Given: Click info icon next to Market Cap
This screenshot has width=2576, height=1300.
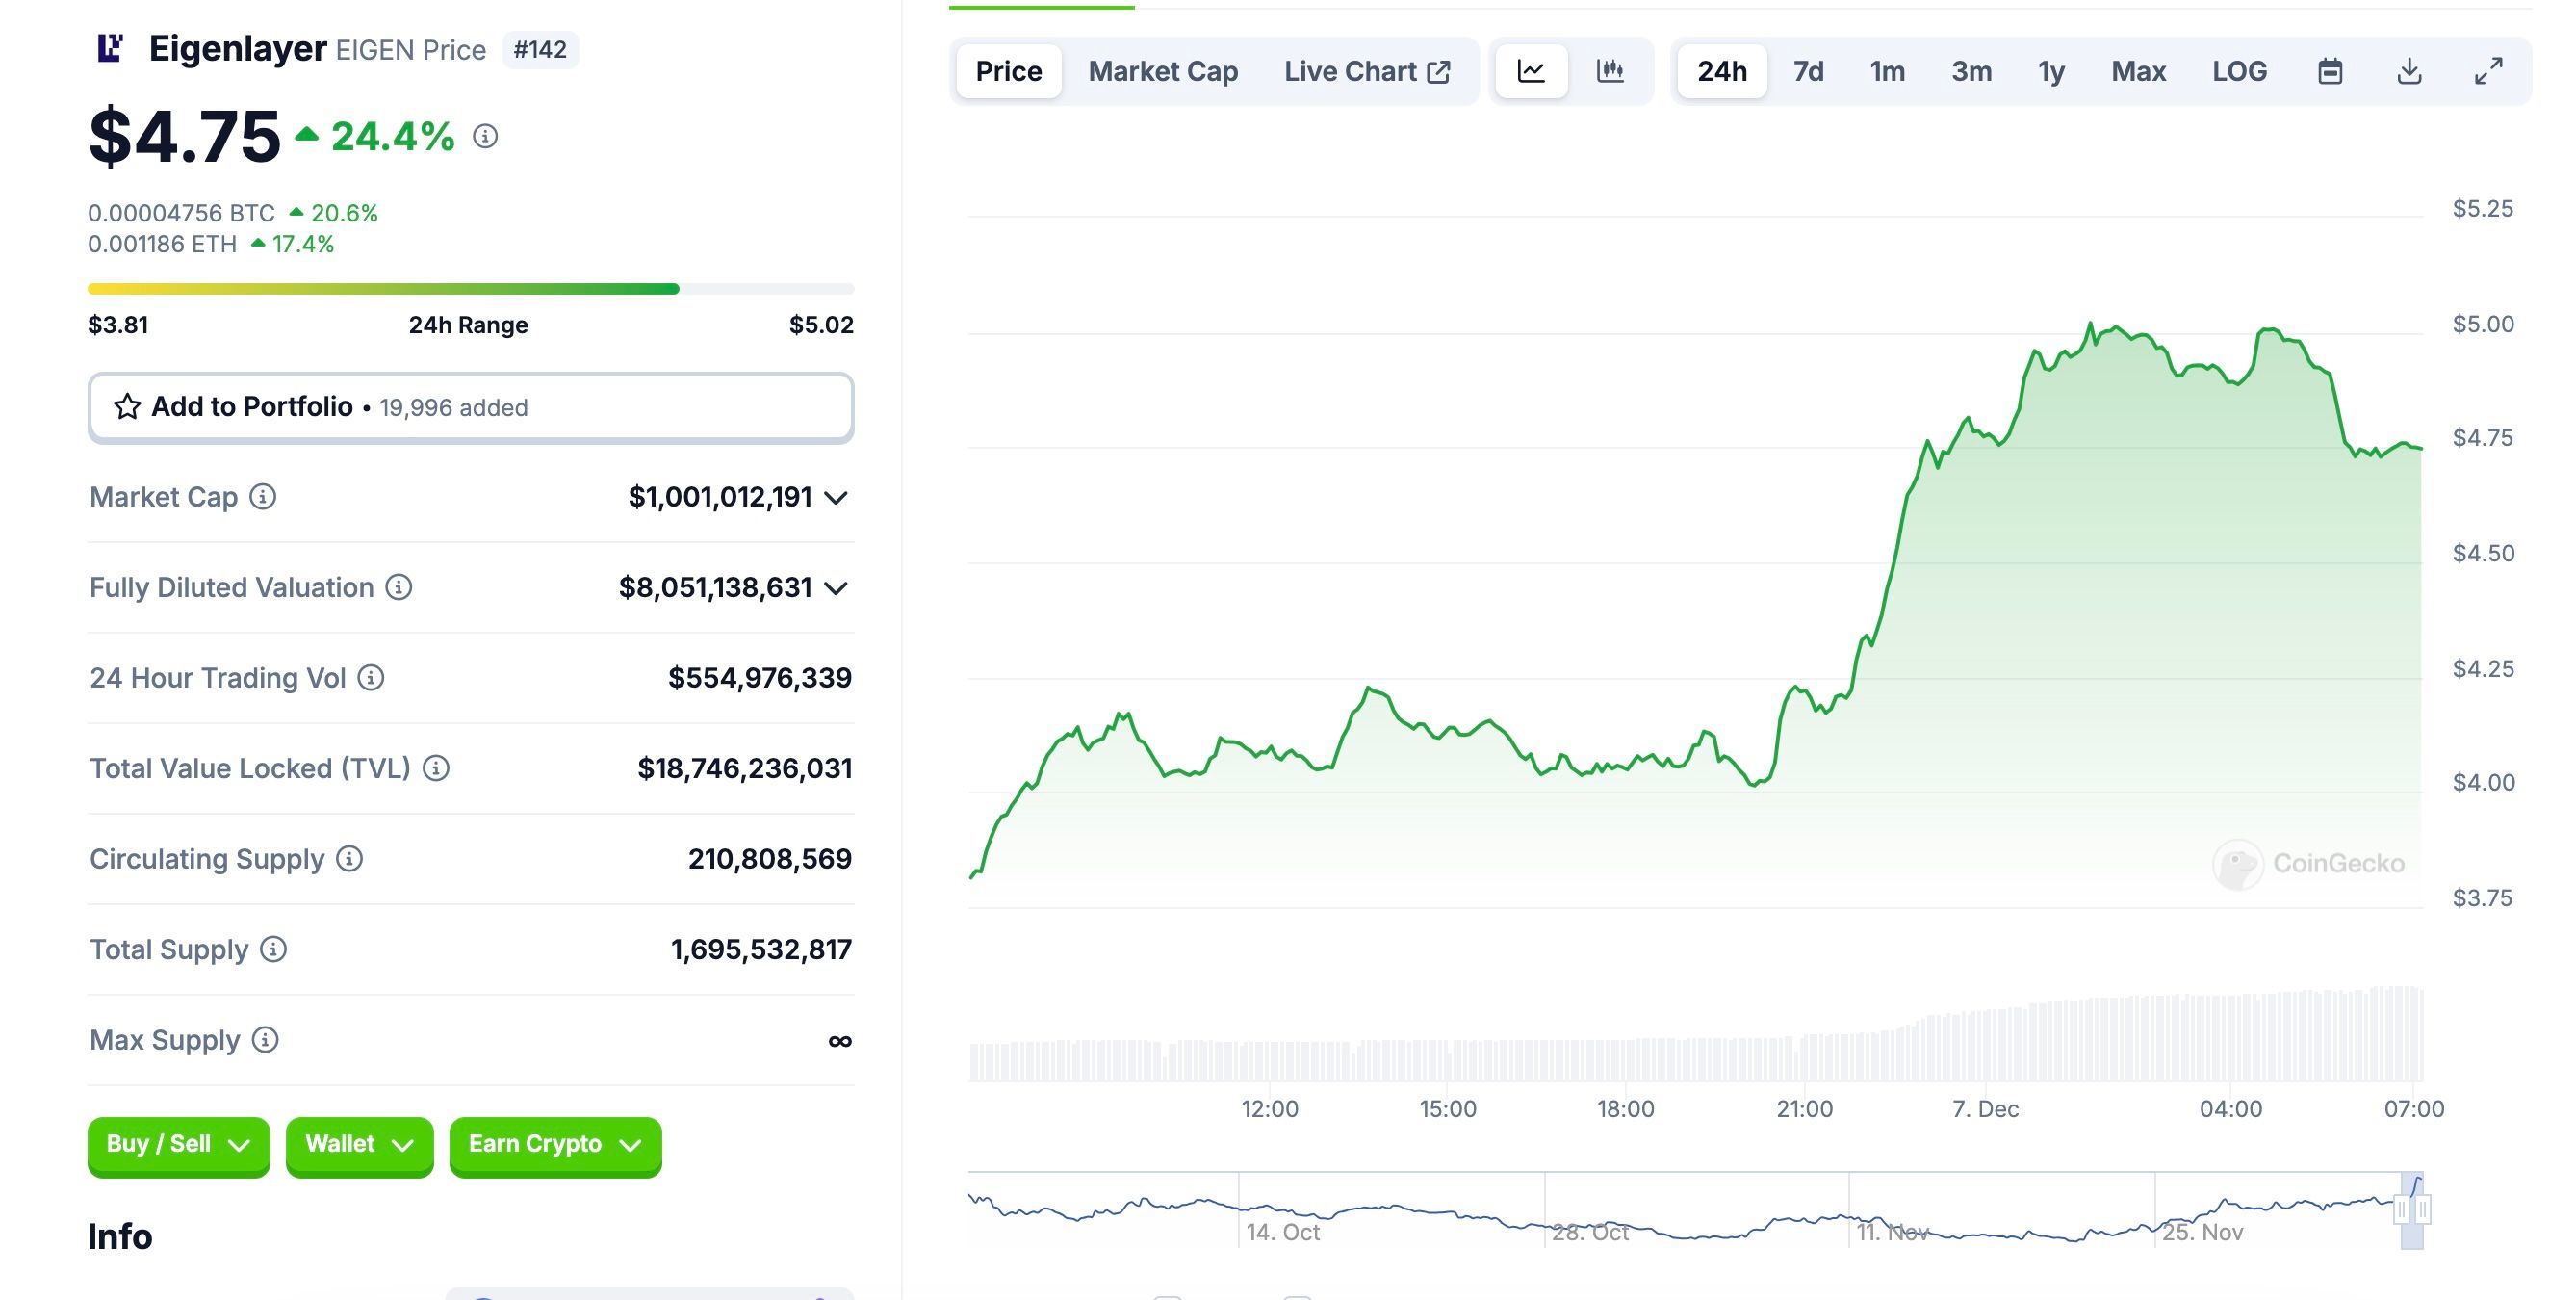Looking at the screenshot, I should 263,497.
